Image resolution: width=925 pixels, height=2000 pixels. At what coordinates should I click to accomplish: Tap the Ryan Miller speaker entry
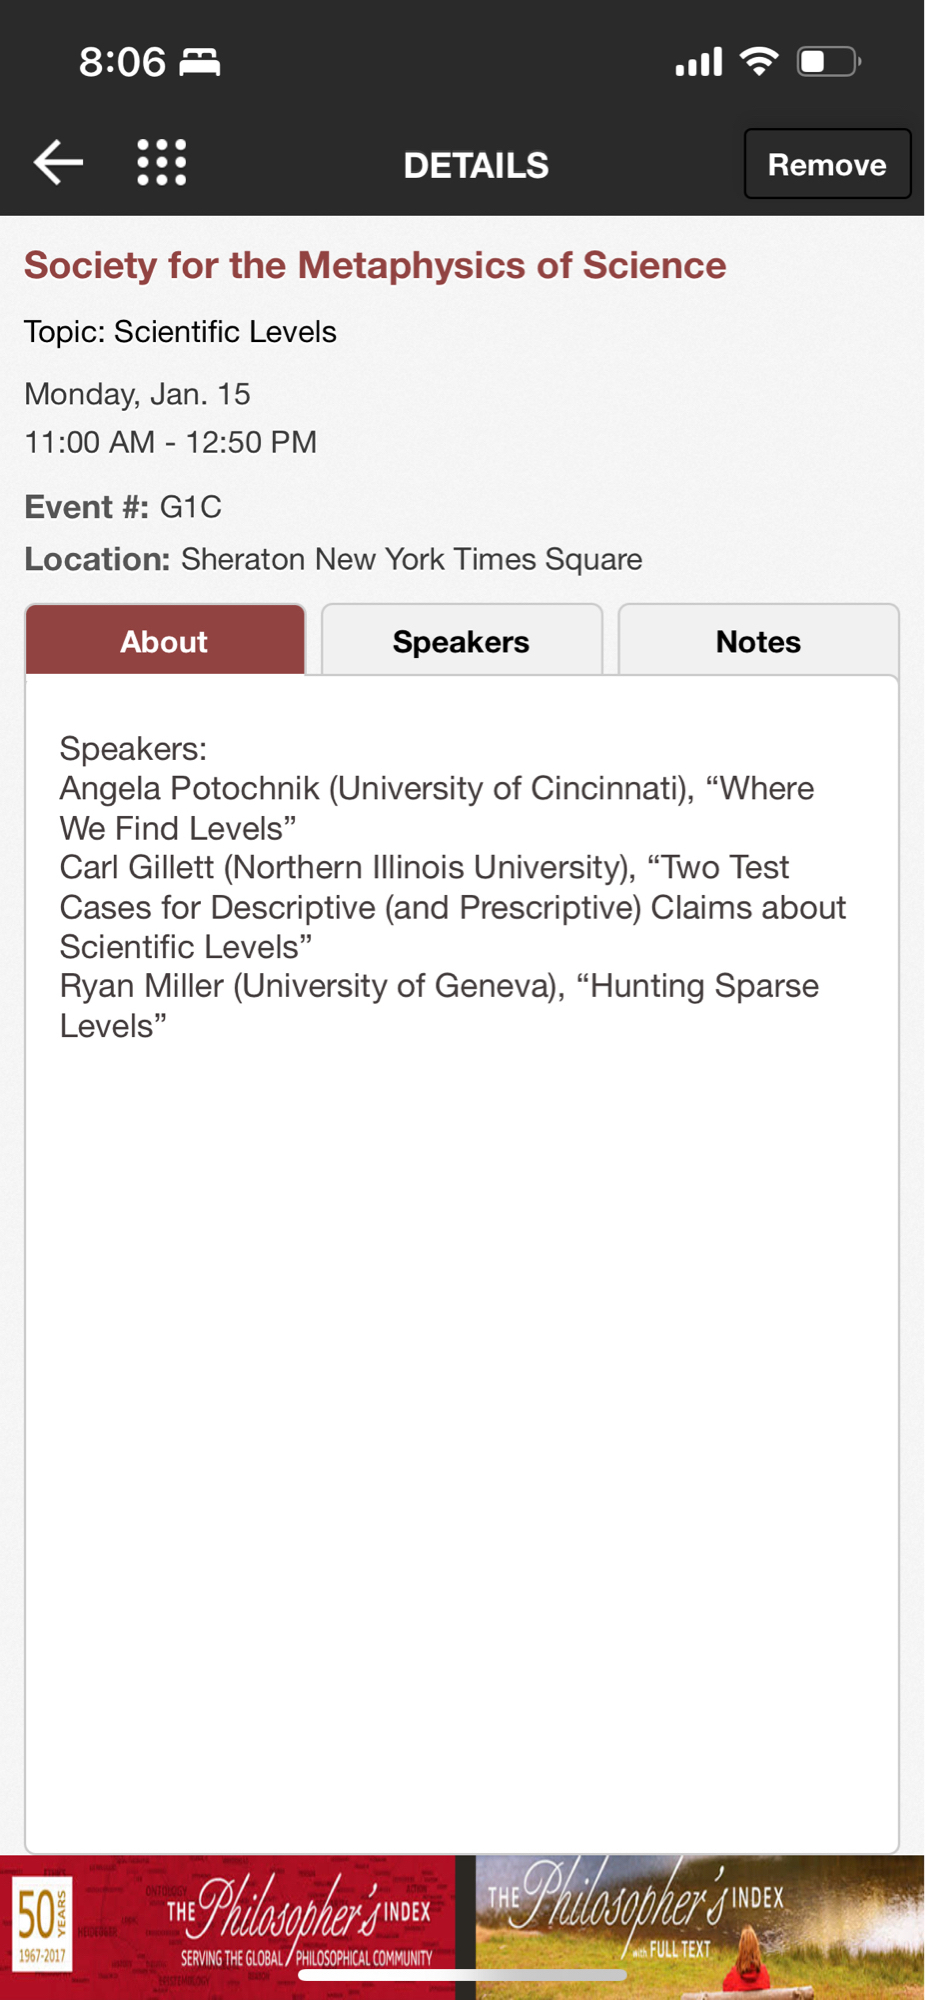tap(438, 1005)
